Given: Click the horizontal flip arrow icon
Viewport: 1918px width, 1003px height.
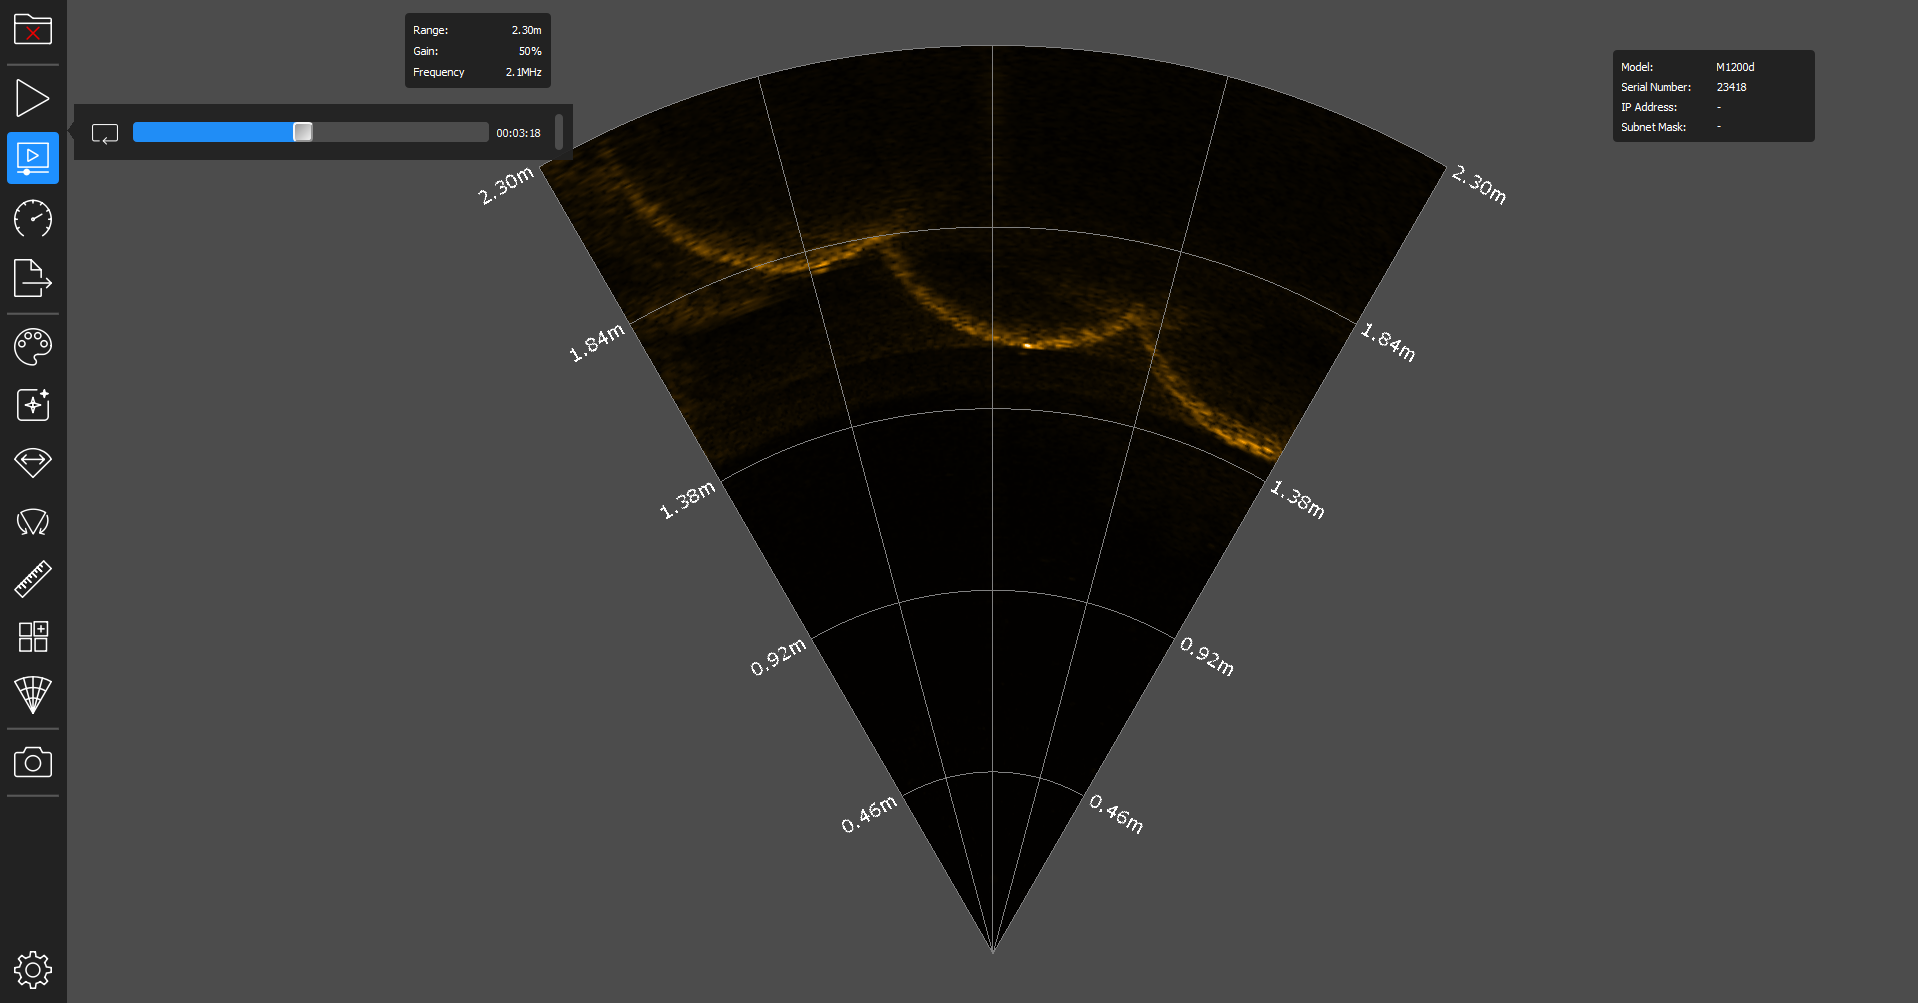Looking at the screenshot, I should tap(33, 462).
